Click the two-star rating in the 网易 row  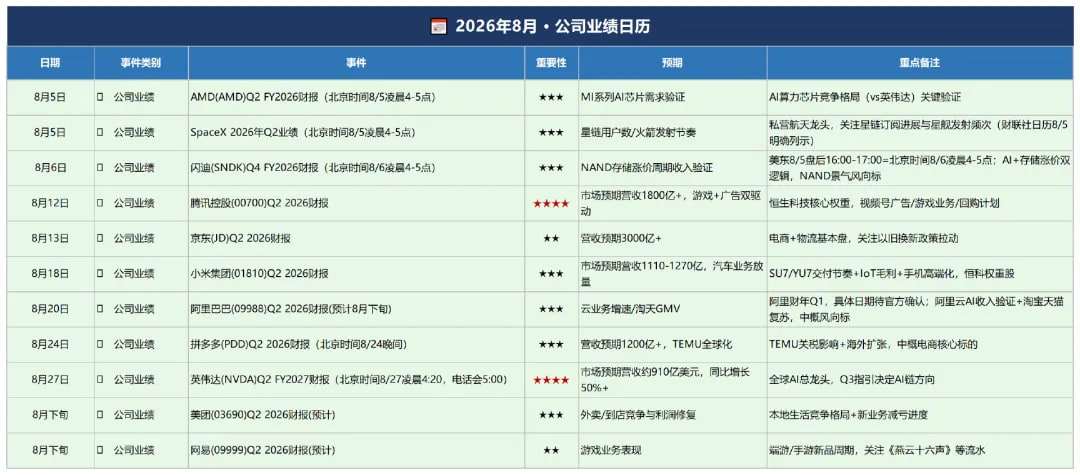point(551,450)
